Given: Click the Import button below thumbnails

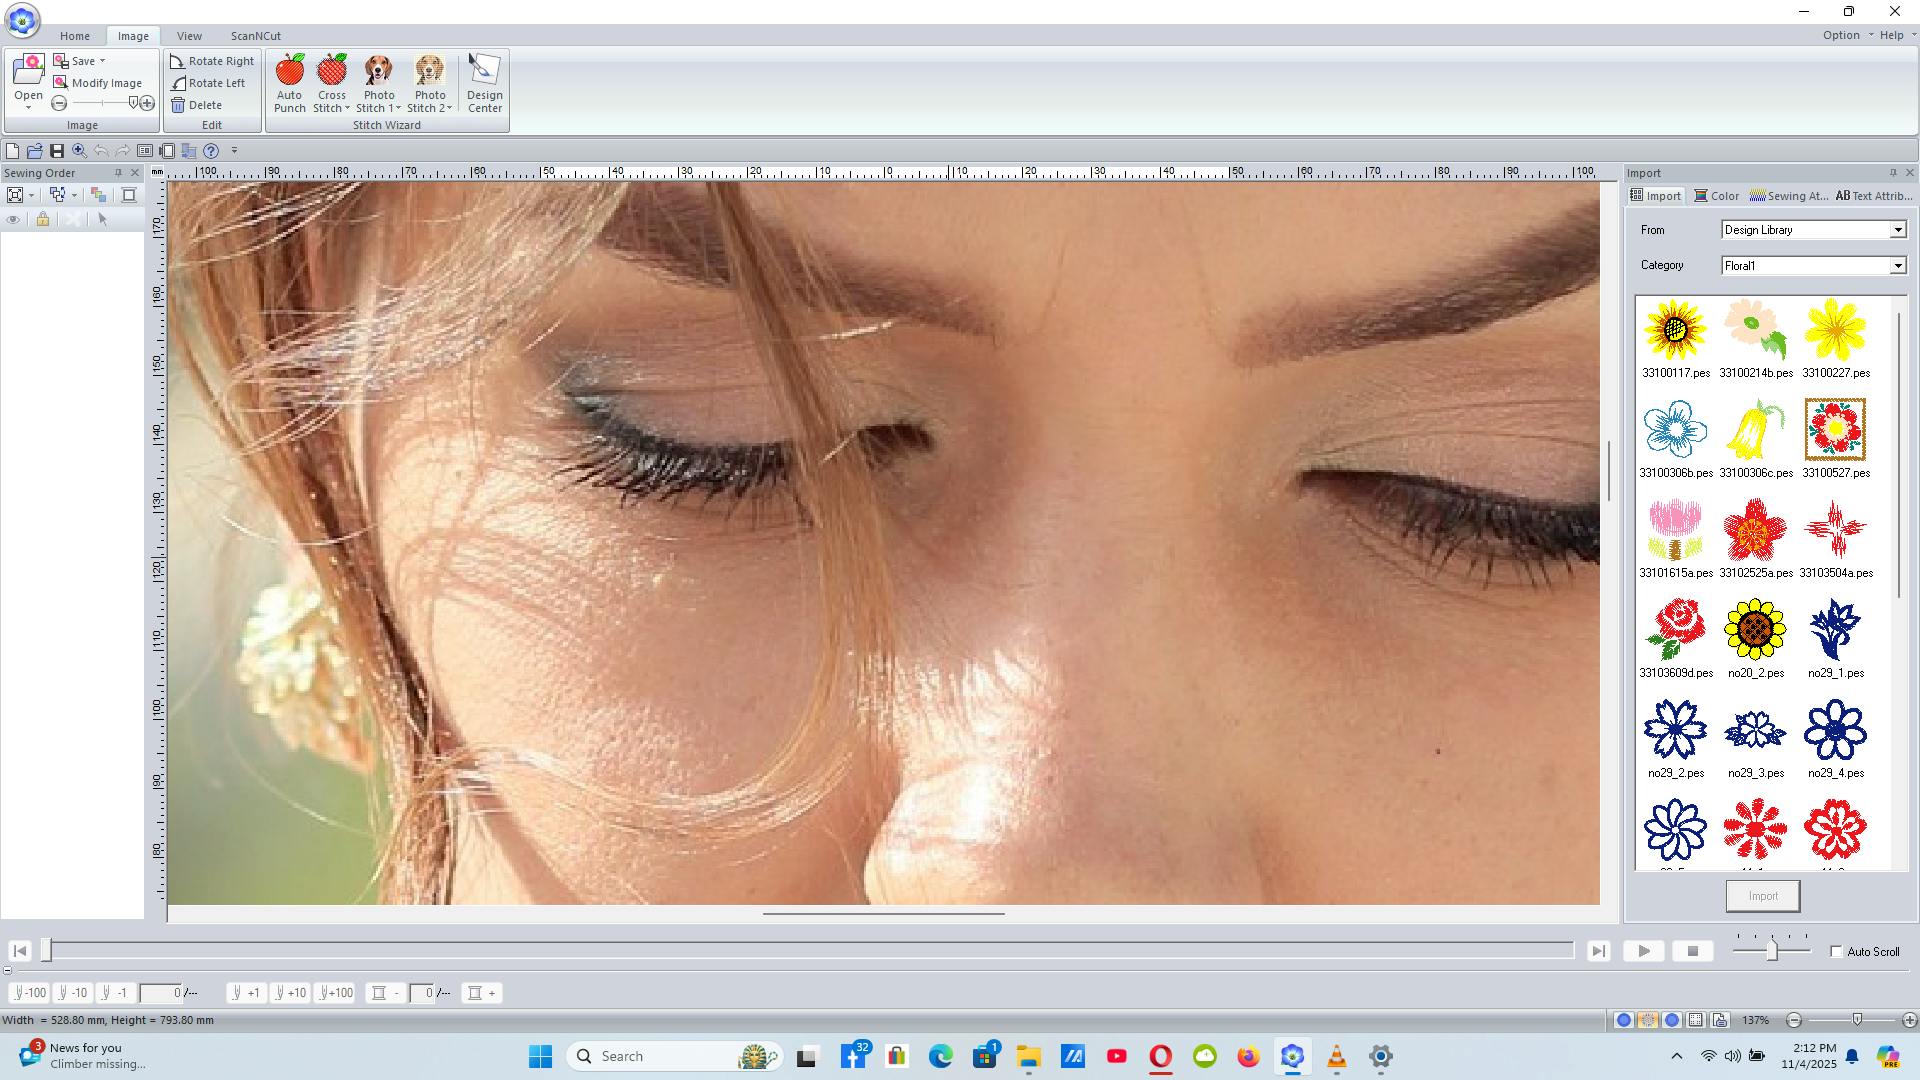Looking at the screenshot, I should [x=1762, y=896].
